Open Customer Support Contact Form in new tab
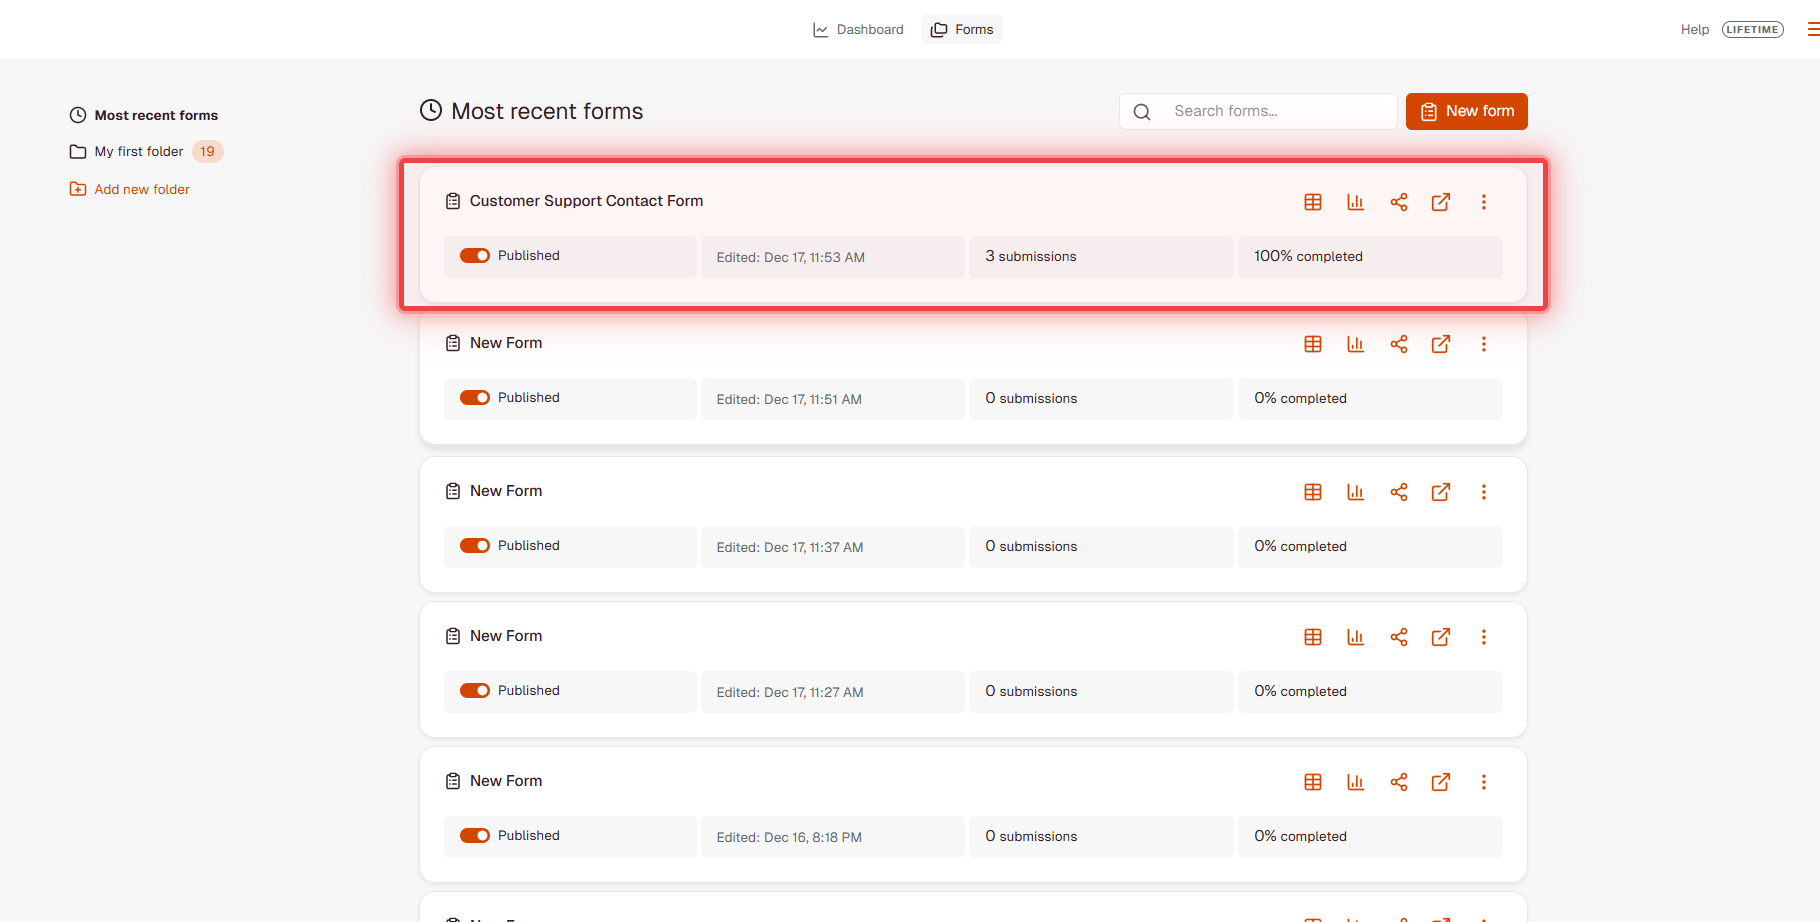Image resolution: width=1820 pixels, height=922 pixels. [x=1441, y=202]
